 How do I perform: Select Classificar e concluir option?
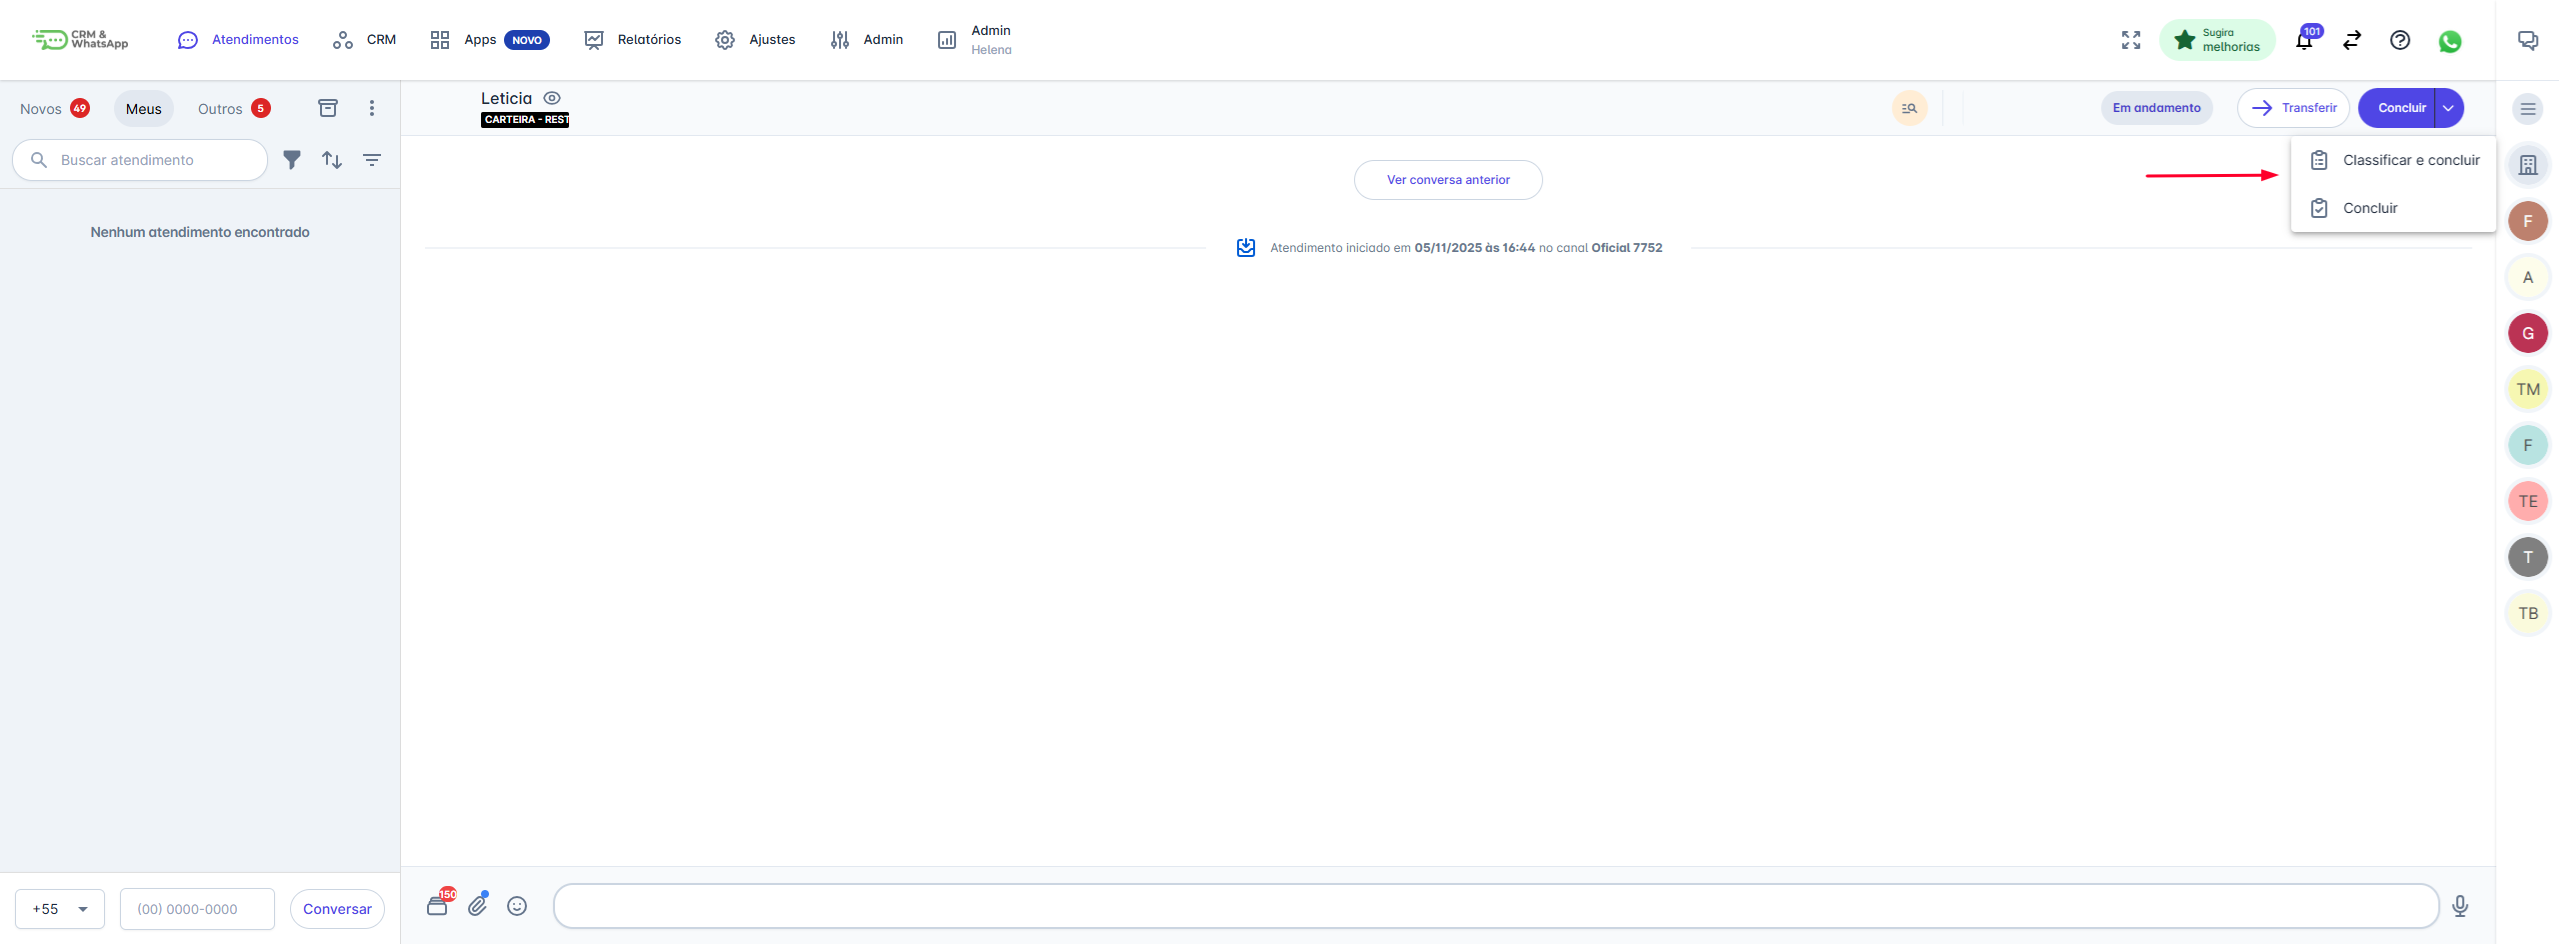[2410, 160]
